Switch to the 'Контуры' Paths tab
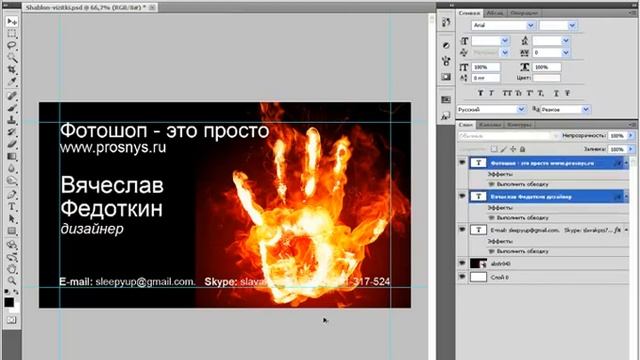640x360 pixels. [x=520, y=124]
